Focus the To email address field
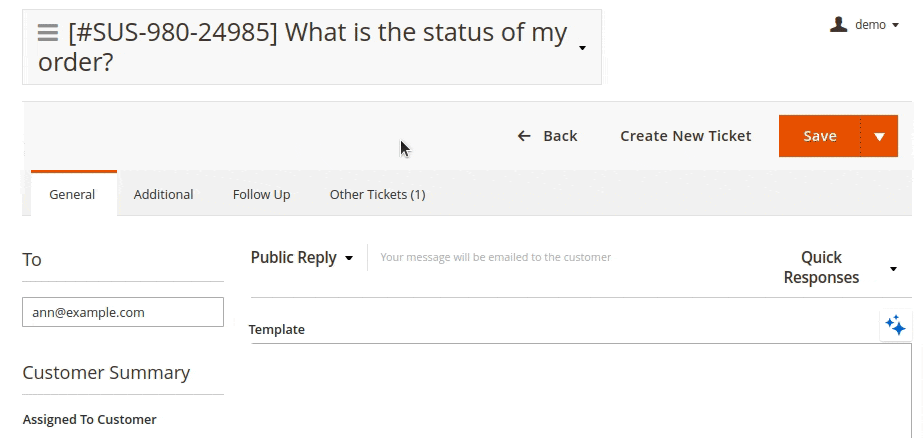The width and height of the screenshot is (923, 438). [122, 312]
